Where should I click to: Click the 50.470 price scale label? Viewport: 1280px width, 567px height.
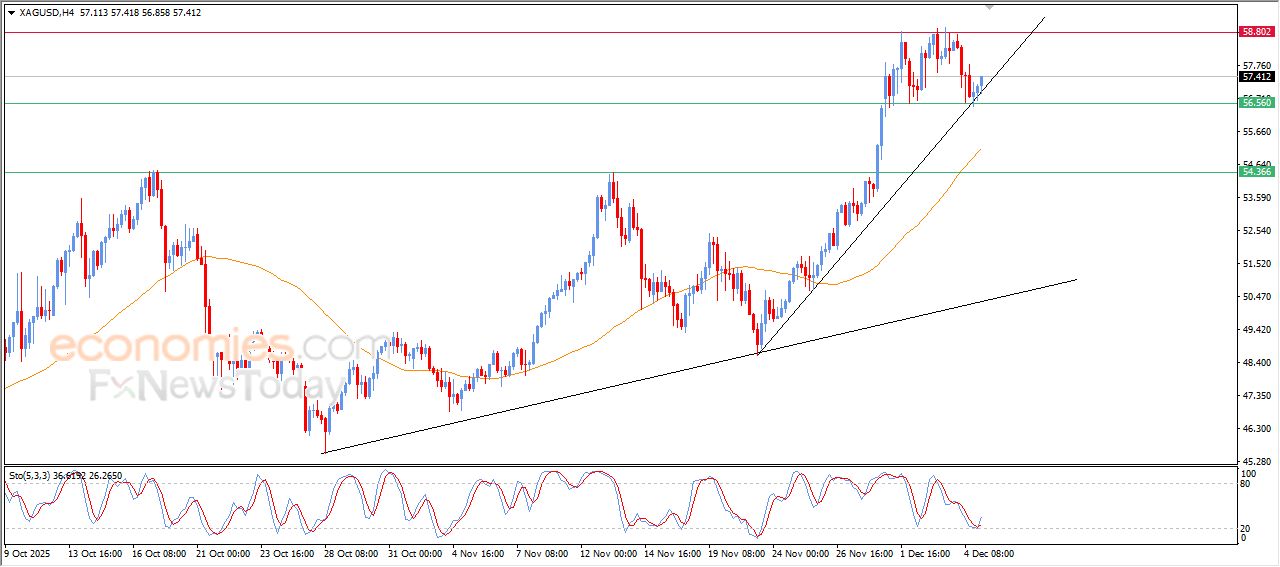coord(1254,297)
